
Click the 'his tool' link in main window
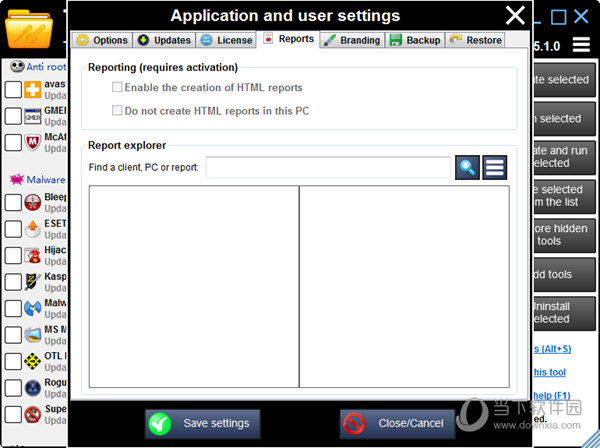549,372
